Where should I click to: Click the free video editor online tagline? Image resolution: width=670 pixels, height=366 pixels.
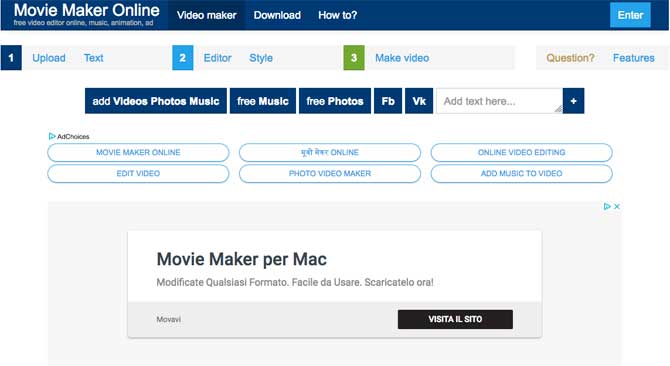pos(83,23)
